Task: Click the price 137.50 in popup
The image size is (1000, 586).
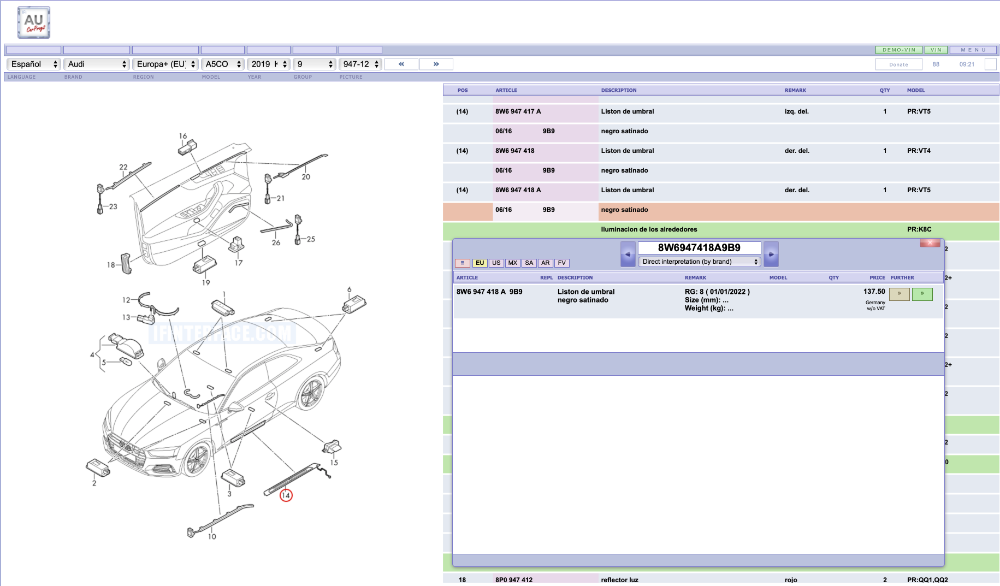Action: (x=874, y=291)
